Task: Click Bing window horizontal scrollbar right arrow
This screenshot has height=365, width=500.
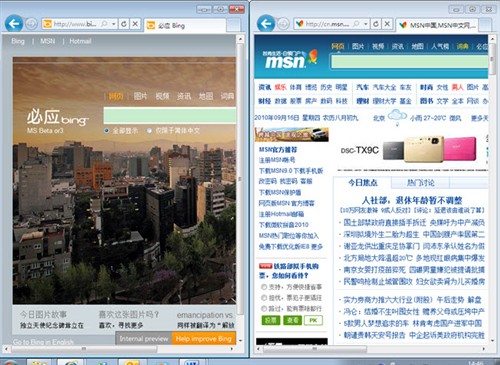Action: [x=232, y=349]
